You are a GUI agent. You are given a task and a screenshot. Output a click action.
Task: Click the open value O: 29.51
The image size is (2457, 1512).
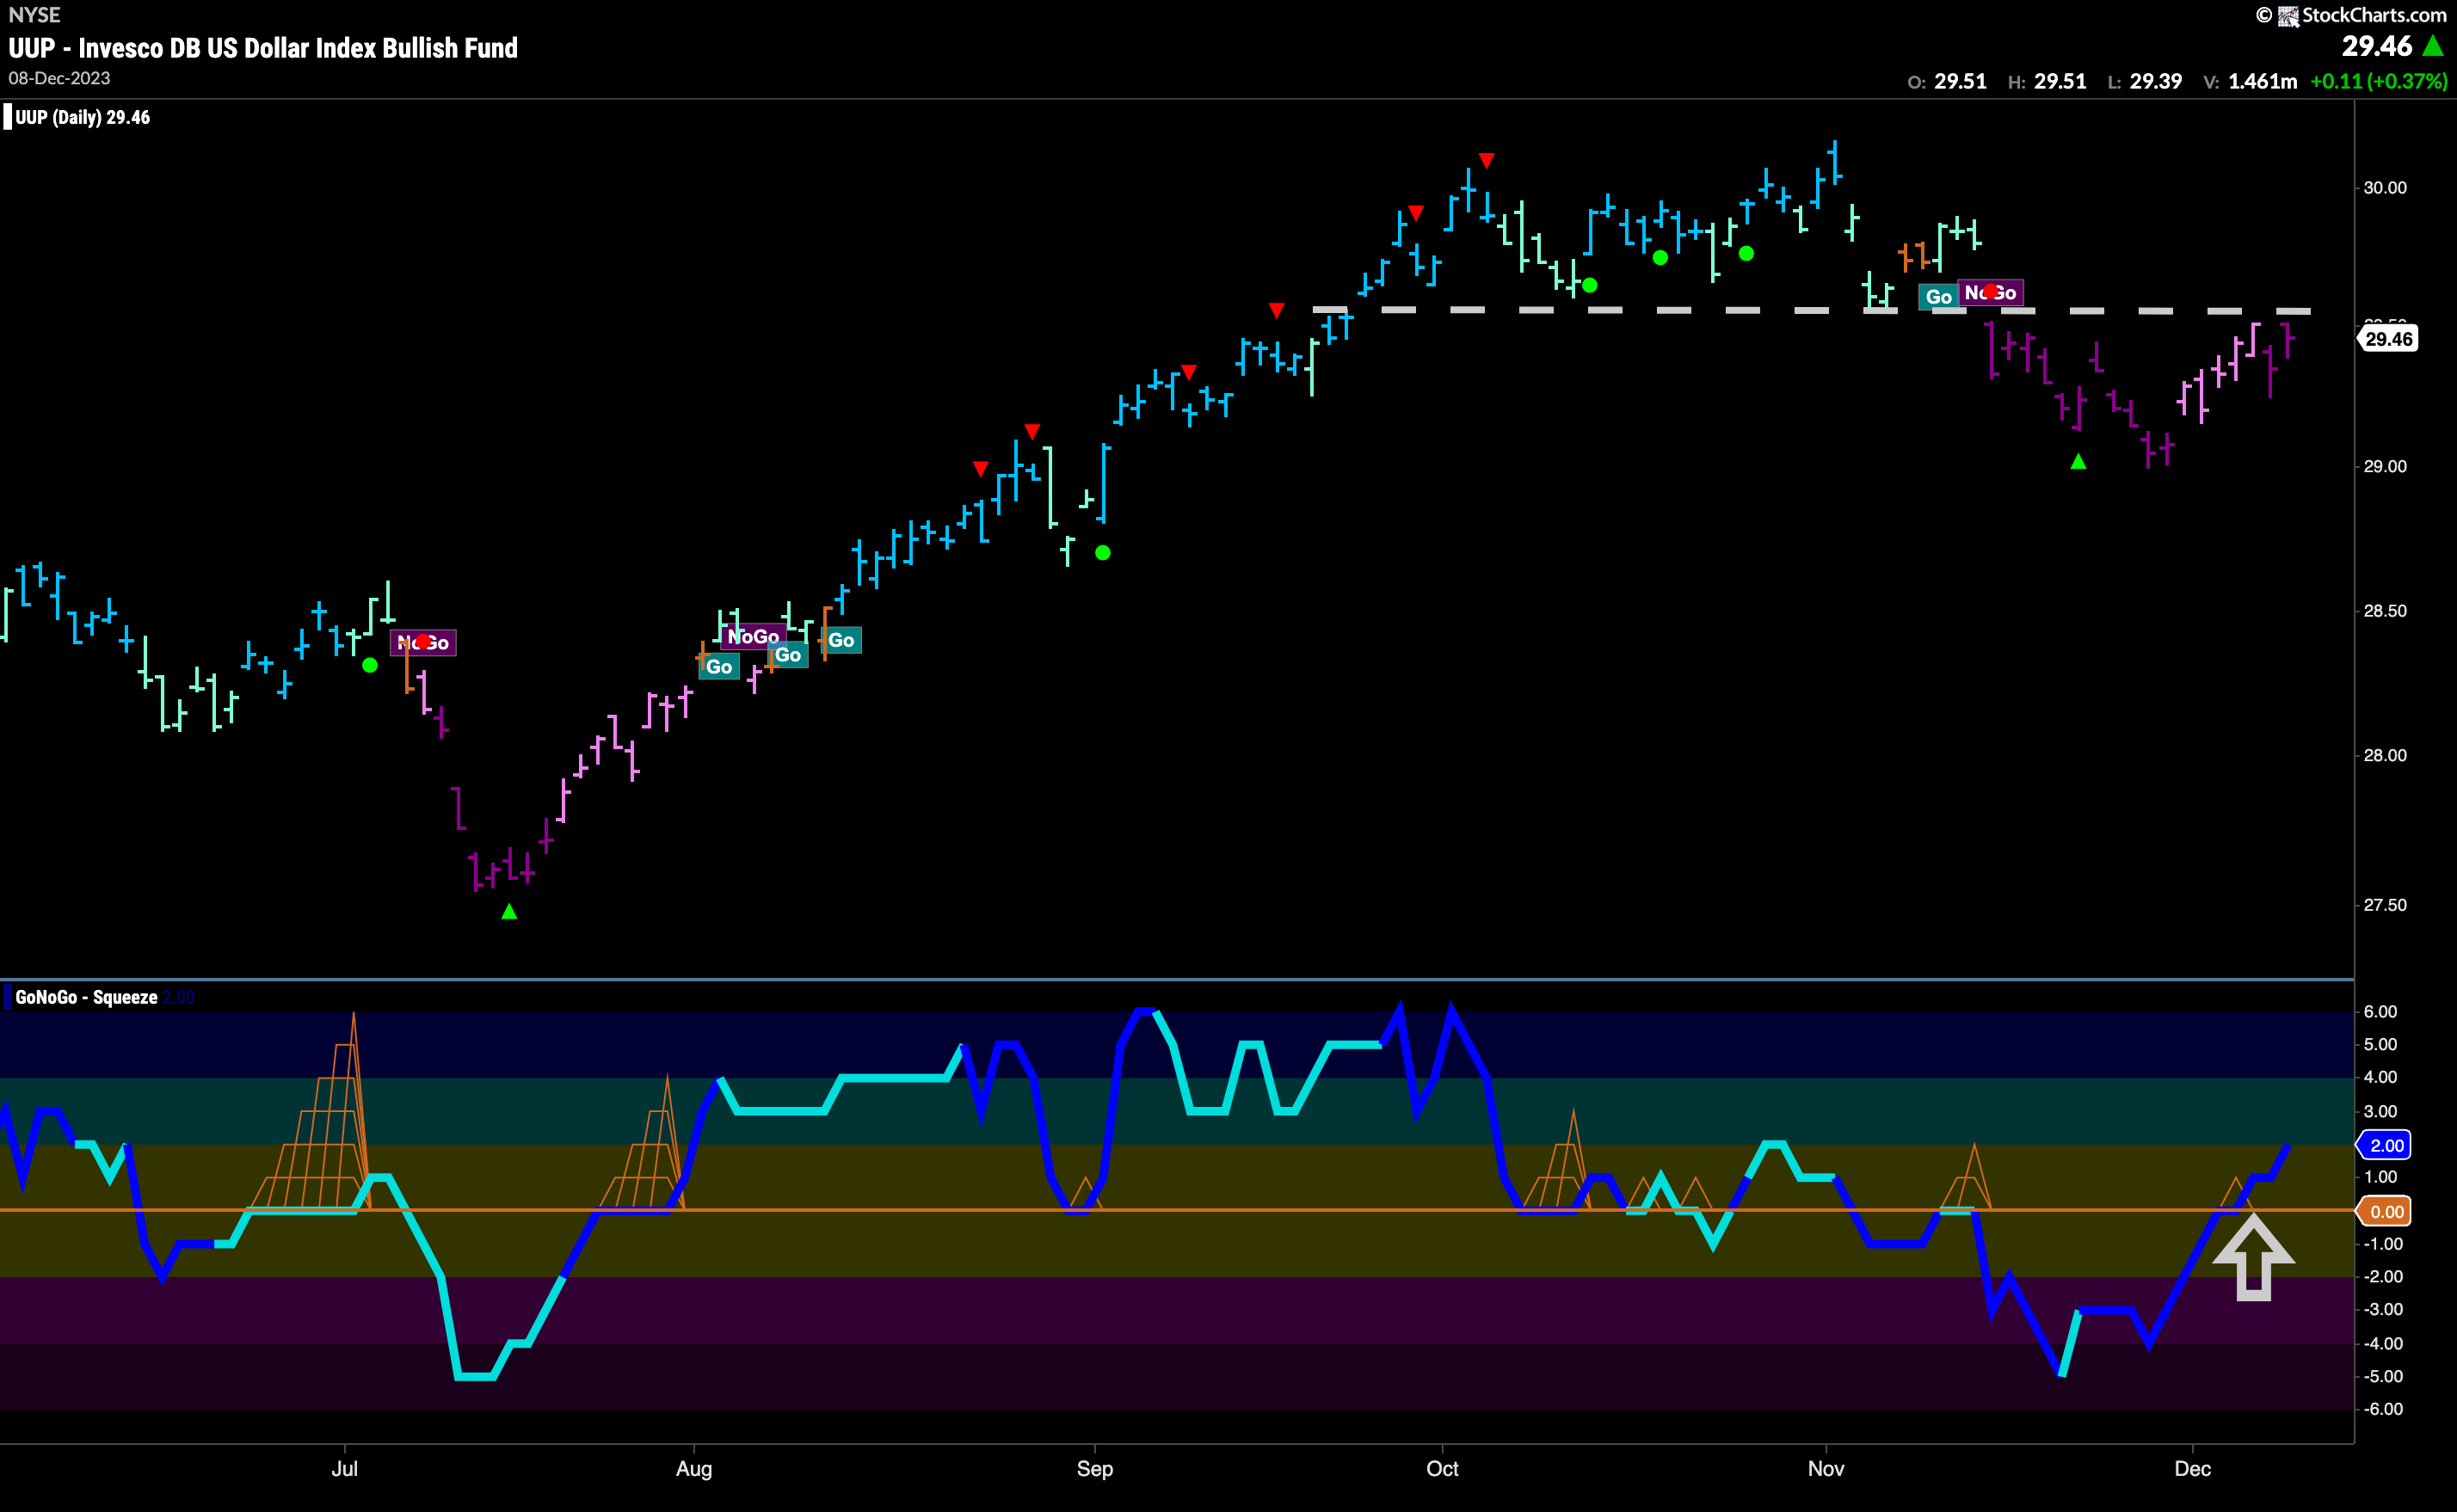coord(1946,81)
